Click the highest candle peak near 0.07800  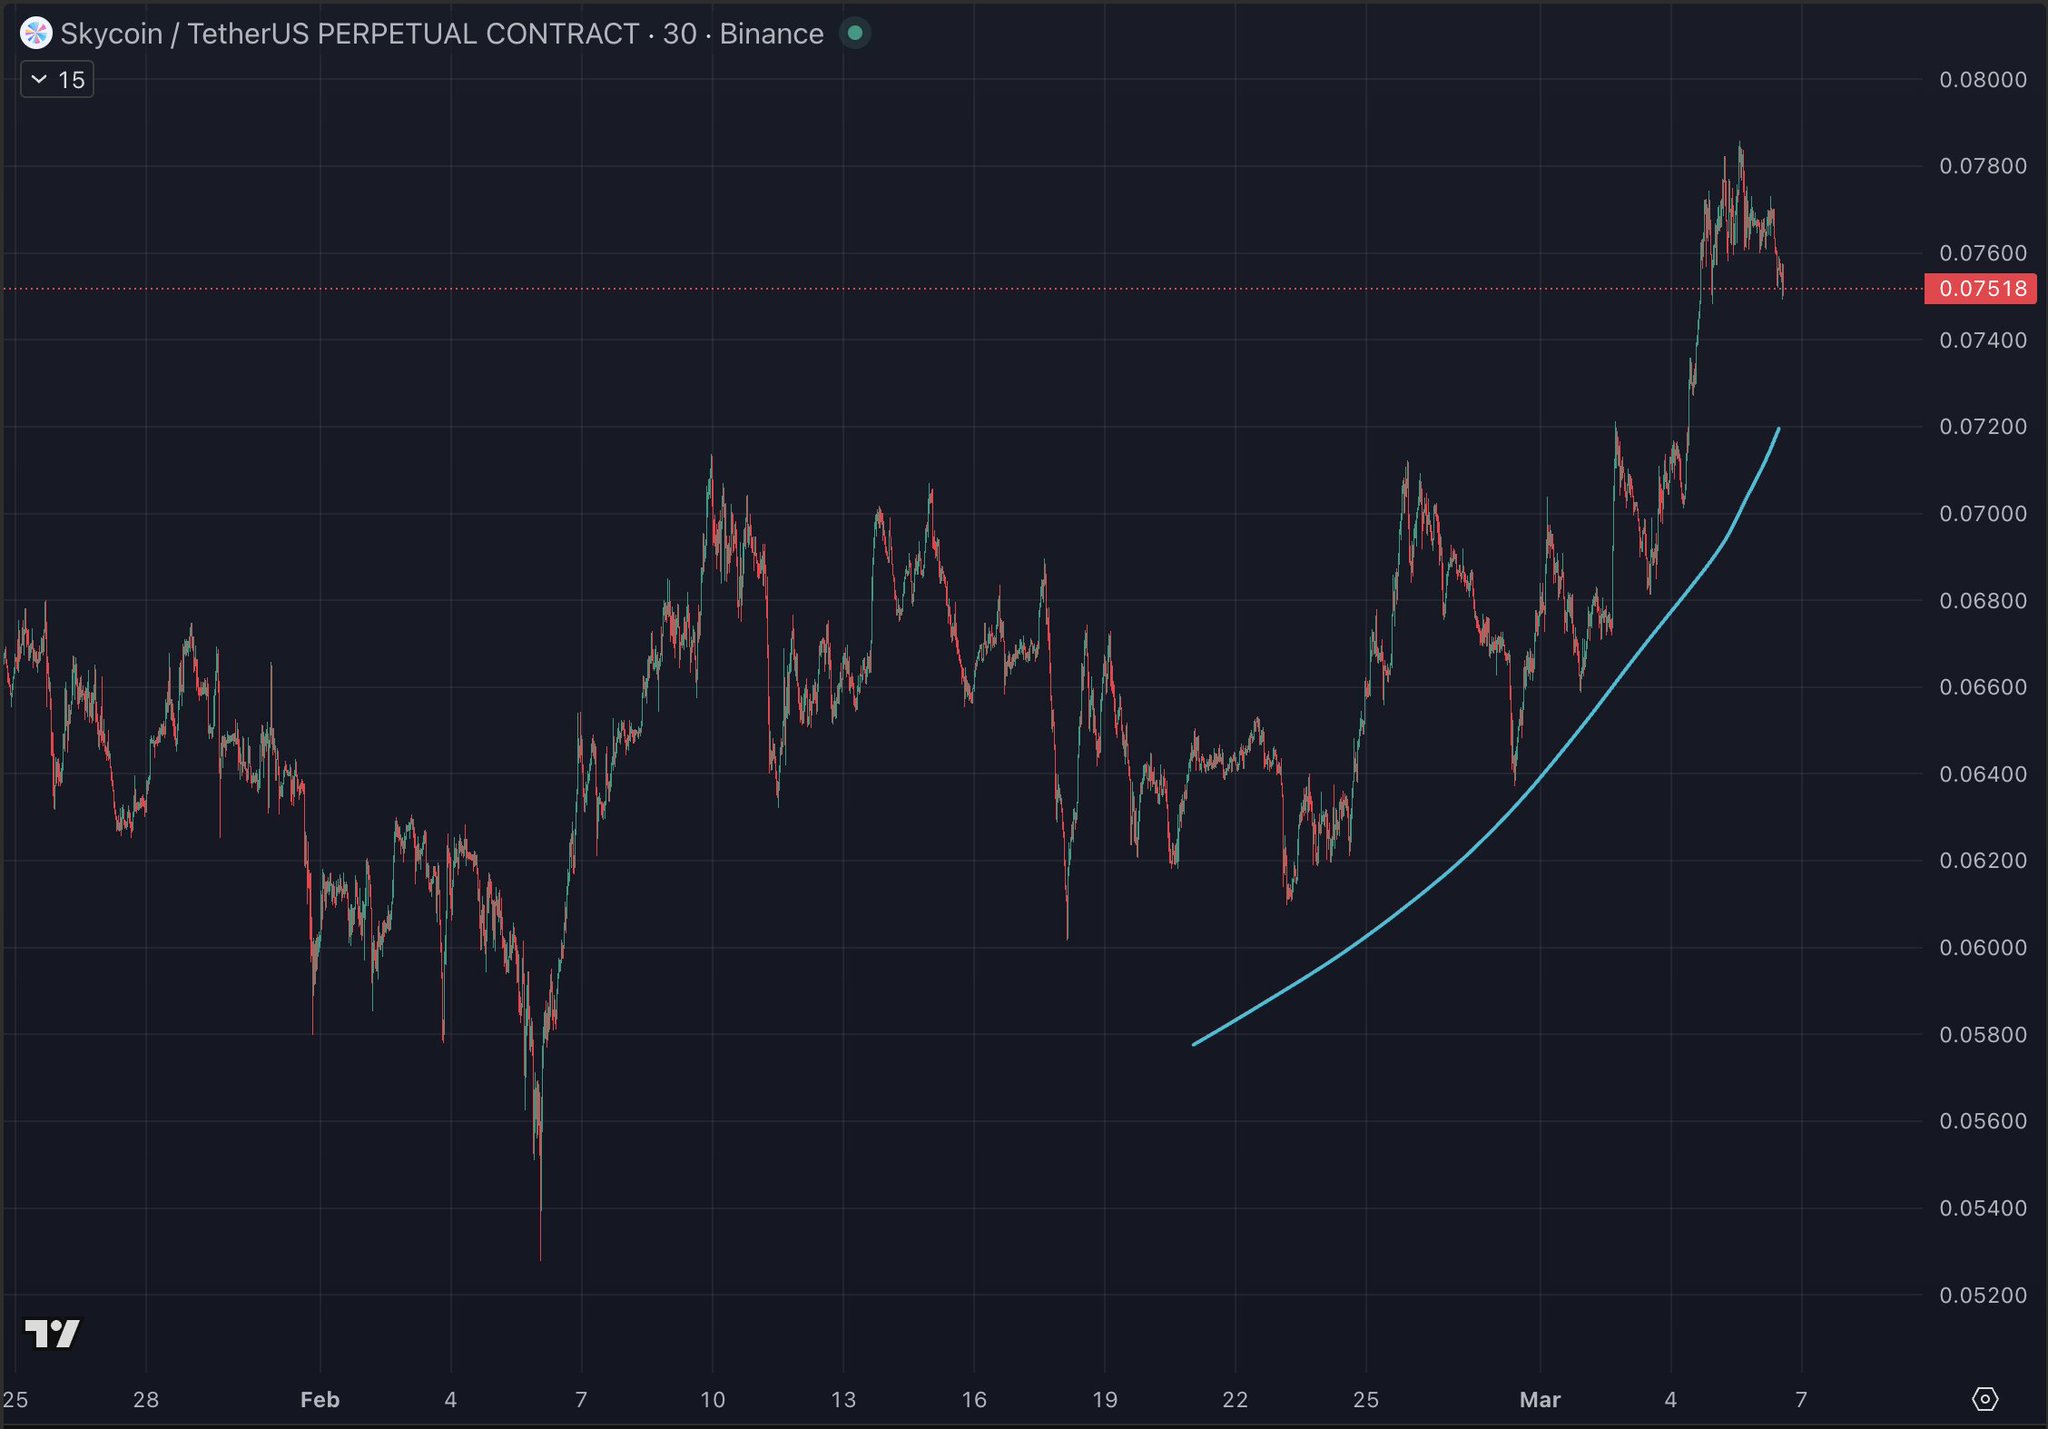pos(1740,150)
